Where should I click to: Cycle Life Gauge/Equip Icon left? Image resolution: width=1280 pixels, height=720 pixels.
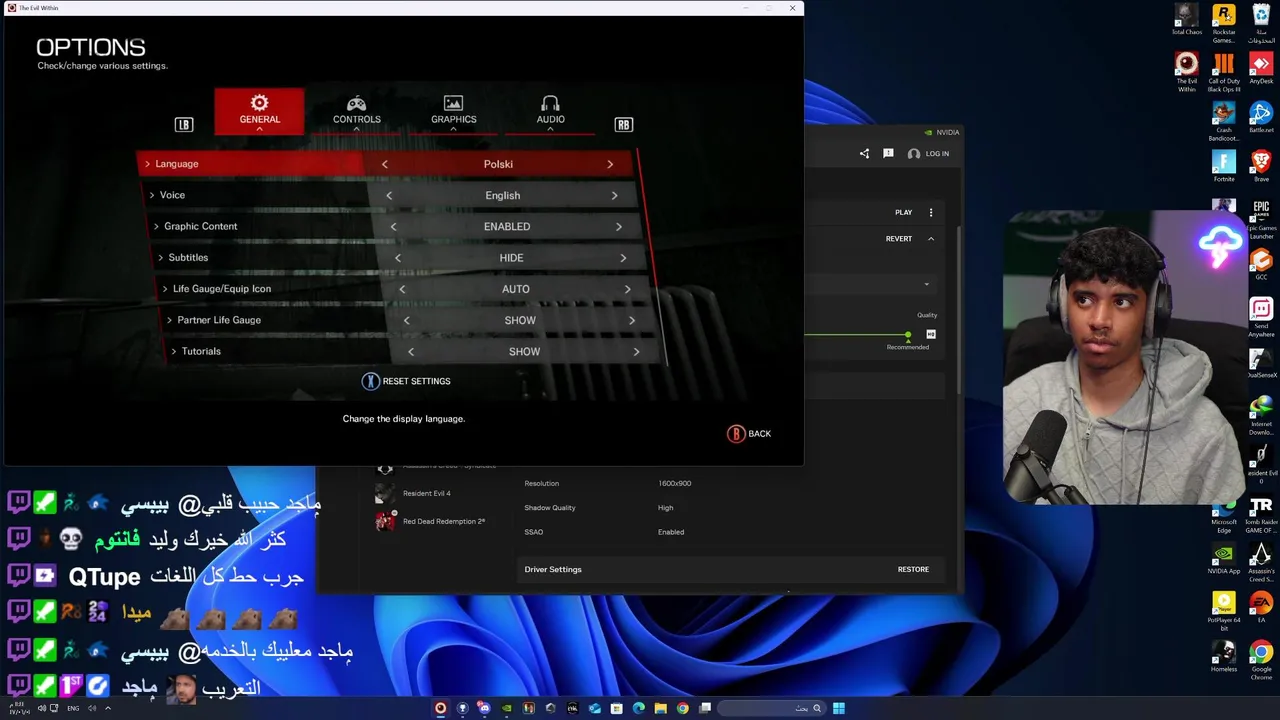402,289
